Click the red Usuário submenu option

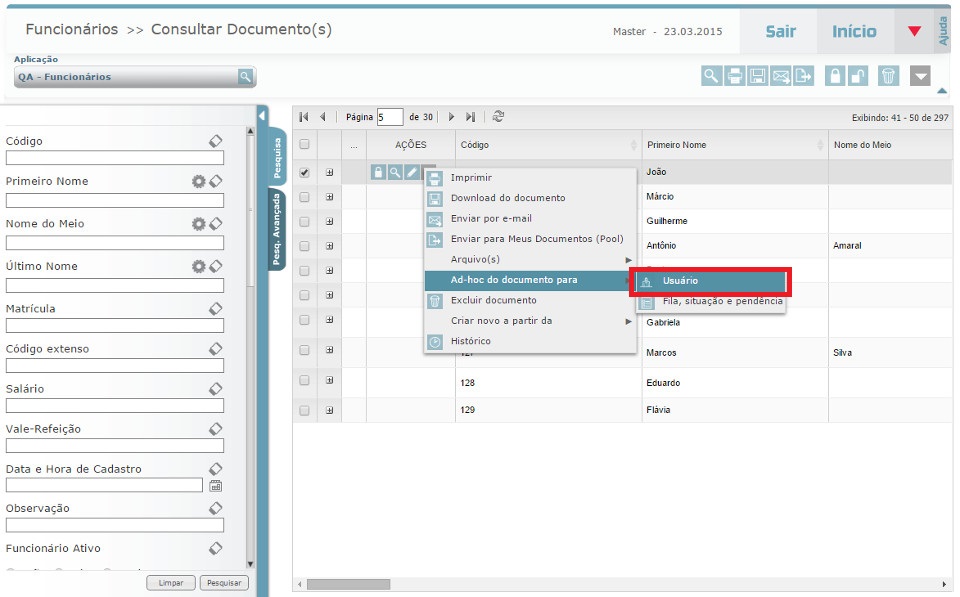point(710,281)
